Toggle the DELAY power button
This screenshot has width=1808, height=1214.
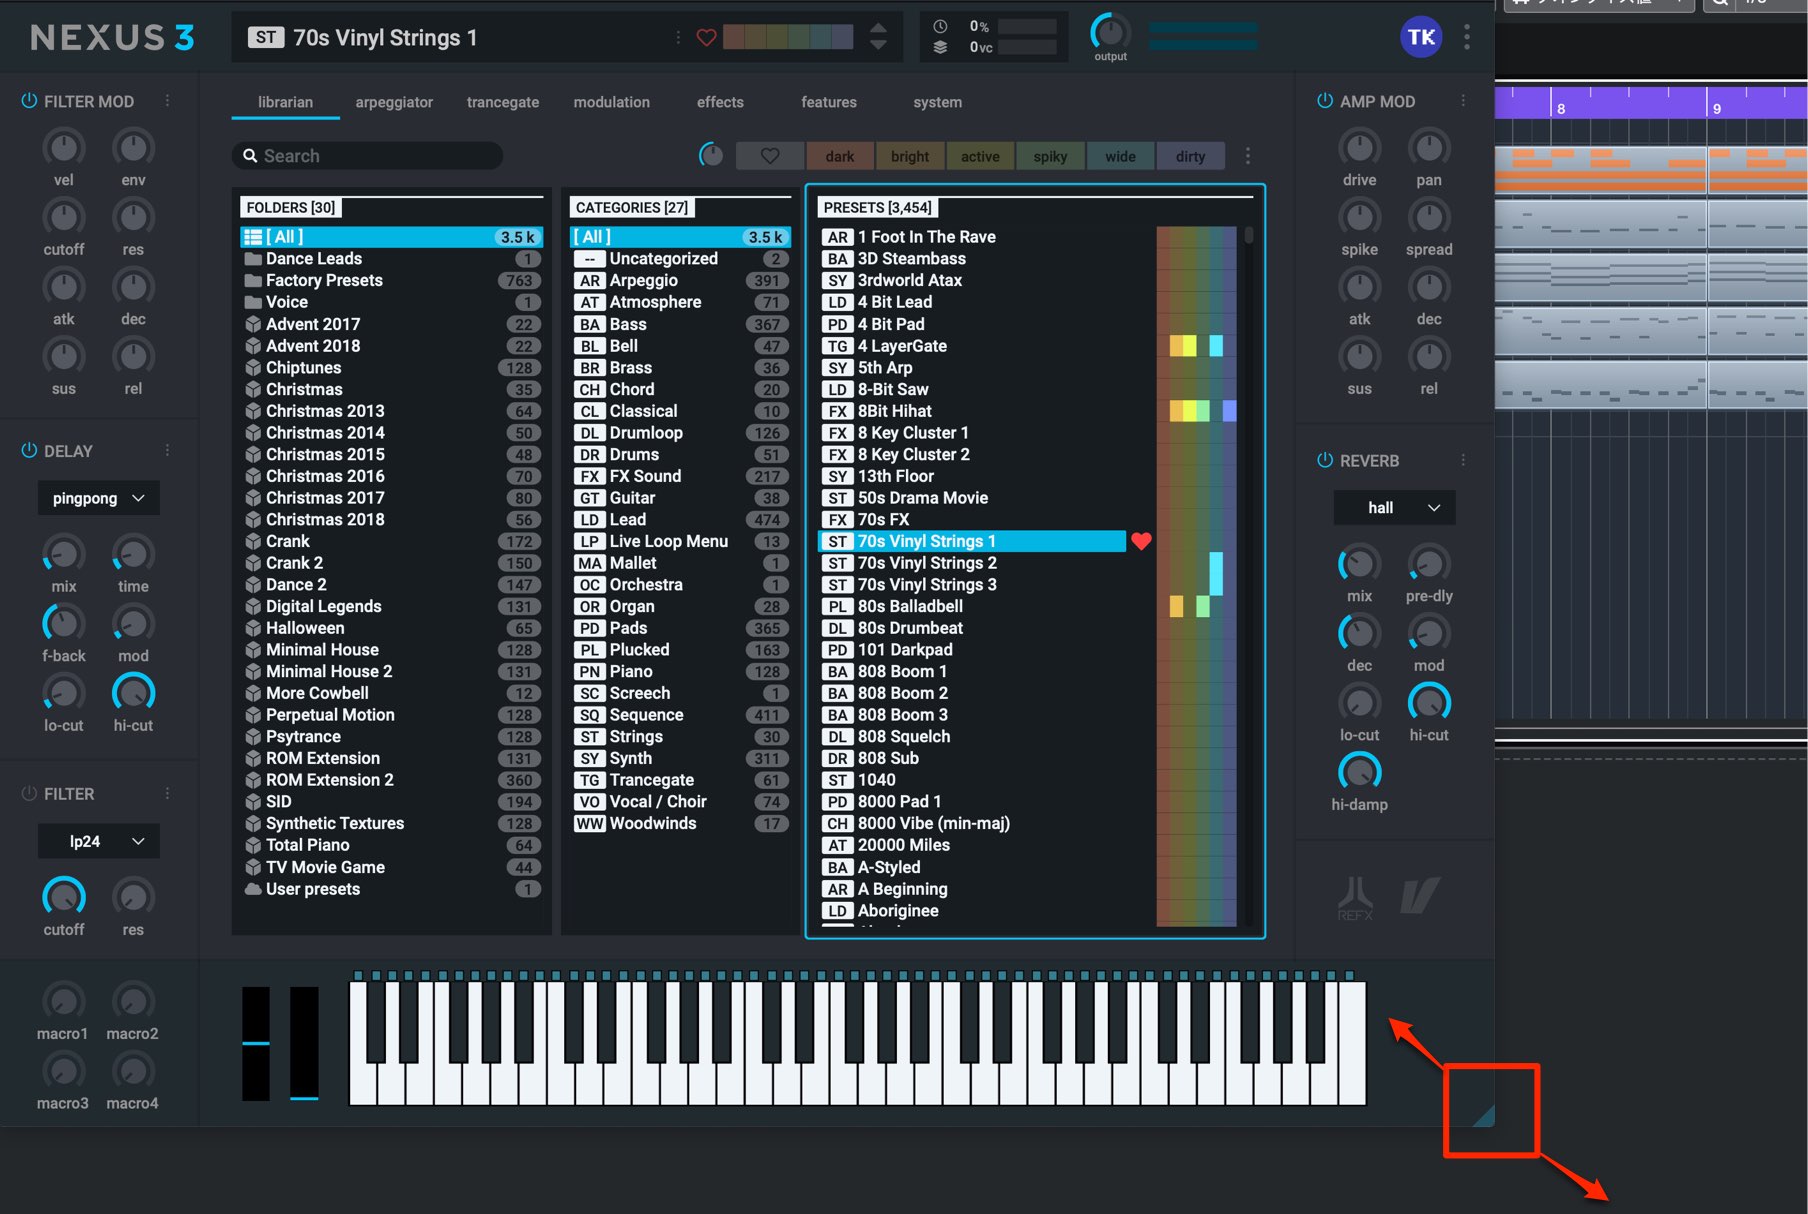tap(29, 451)
